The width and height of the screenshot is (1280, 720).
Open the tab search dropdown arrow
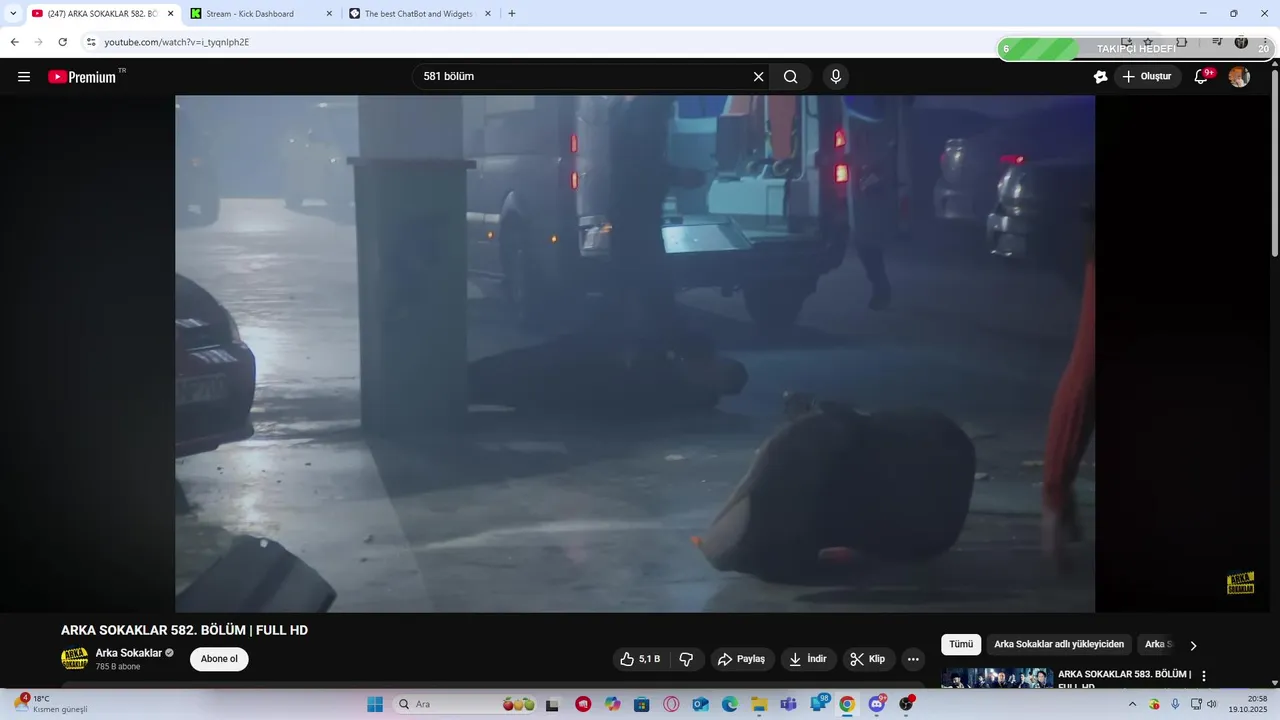click(x=13, y=14)
